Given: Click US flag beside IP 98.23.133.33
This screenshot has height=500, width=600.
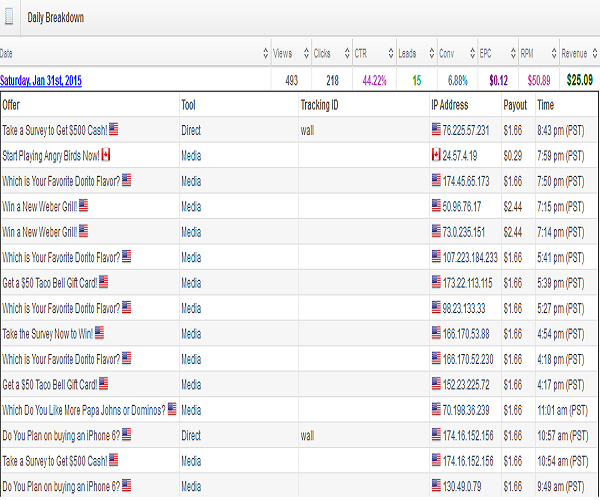Looking at the screenshot, I should (x=436, y=308).
